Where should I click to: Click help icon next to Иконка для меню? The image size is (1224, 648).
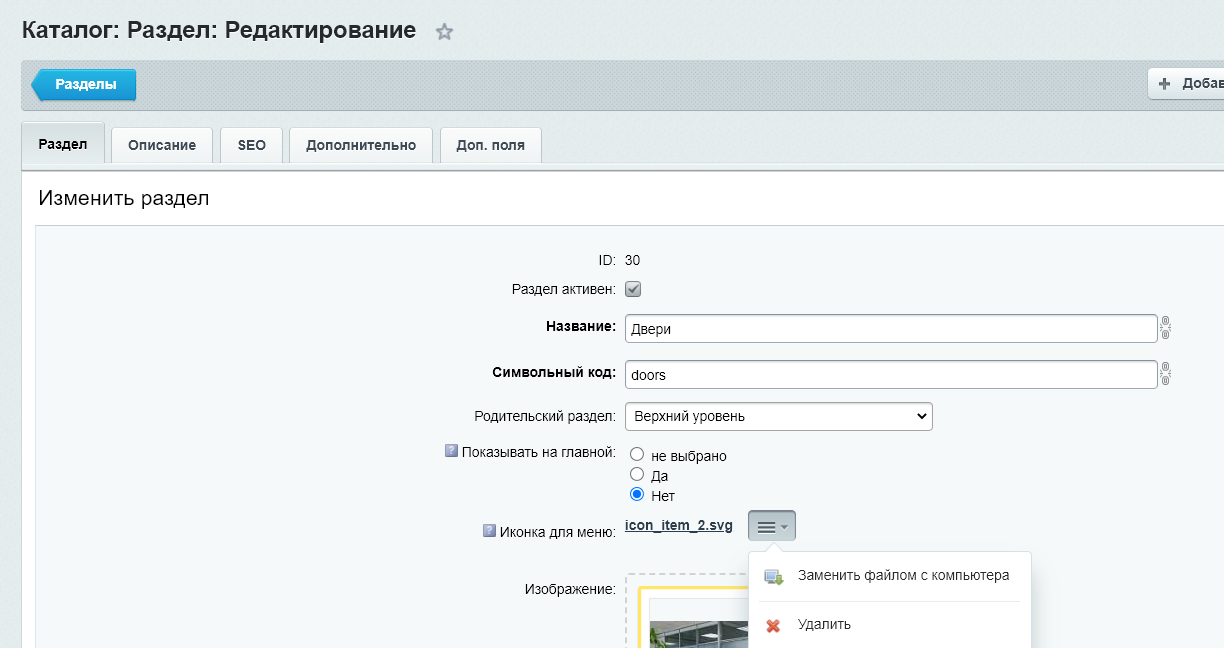point(490,531)
